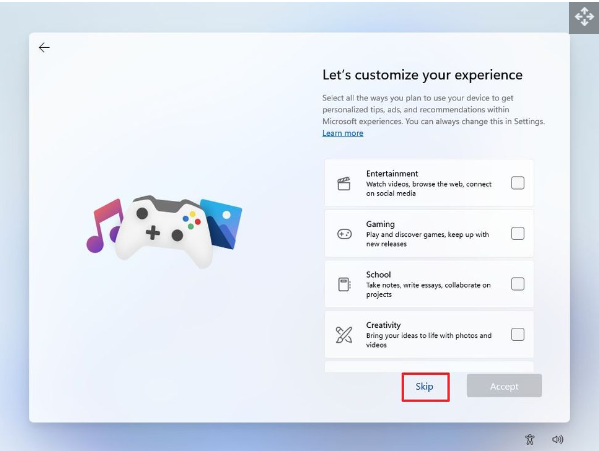Enable the Gaming checkbox
The image size is (599, 451).
click(x=518, y=233)
